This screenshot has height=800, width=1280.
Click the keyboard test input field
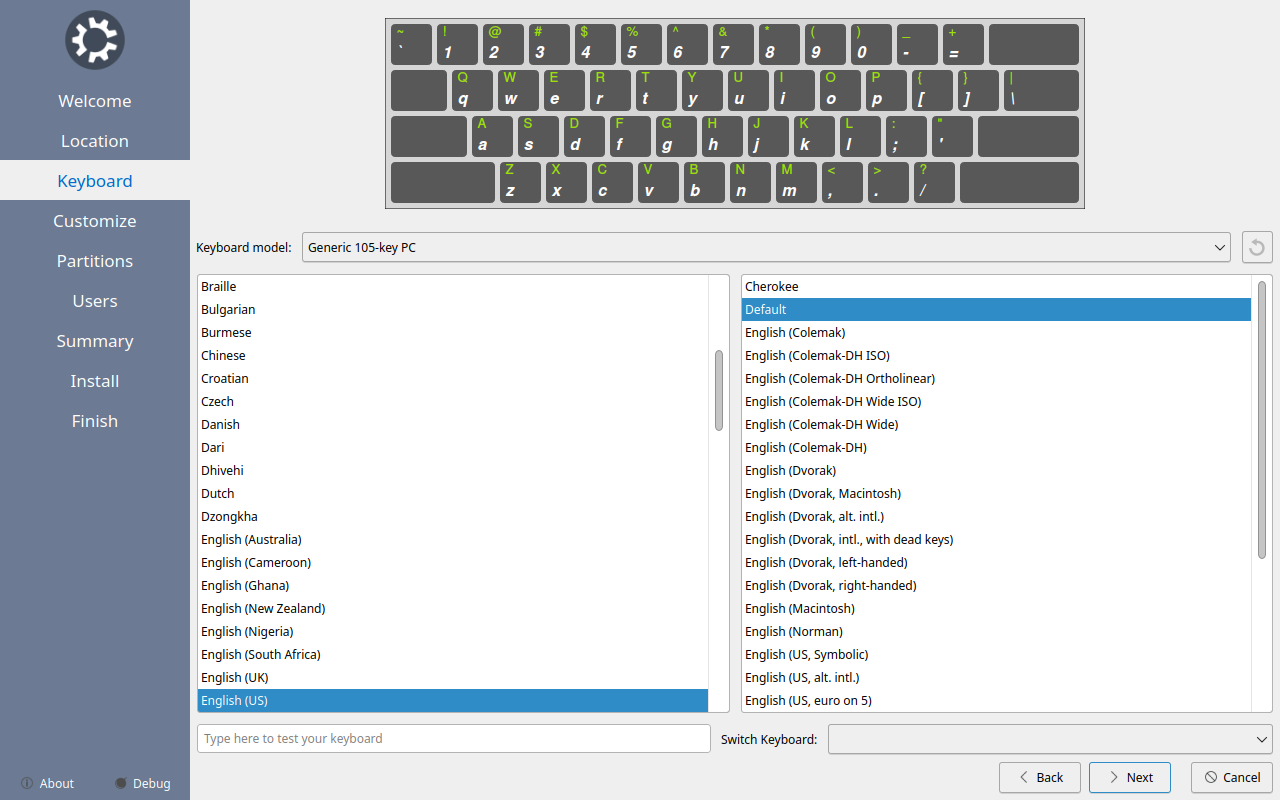[454, 739]
